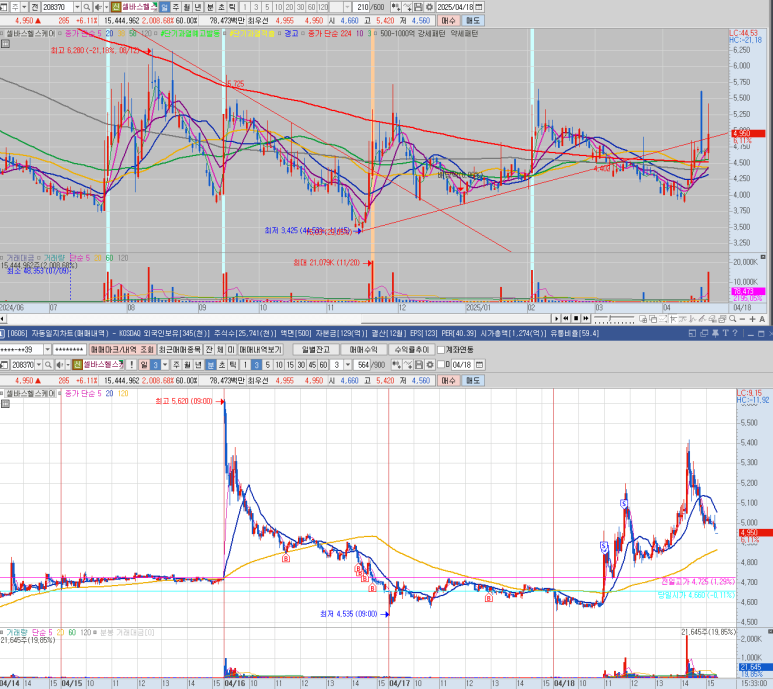Open the stock code 208370 dropdown in the lower toolbar
The width and height of the screenshot is (773, 689).
tap(38, 365)
